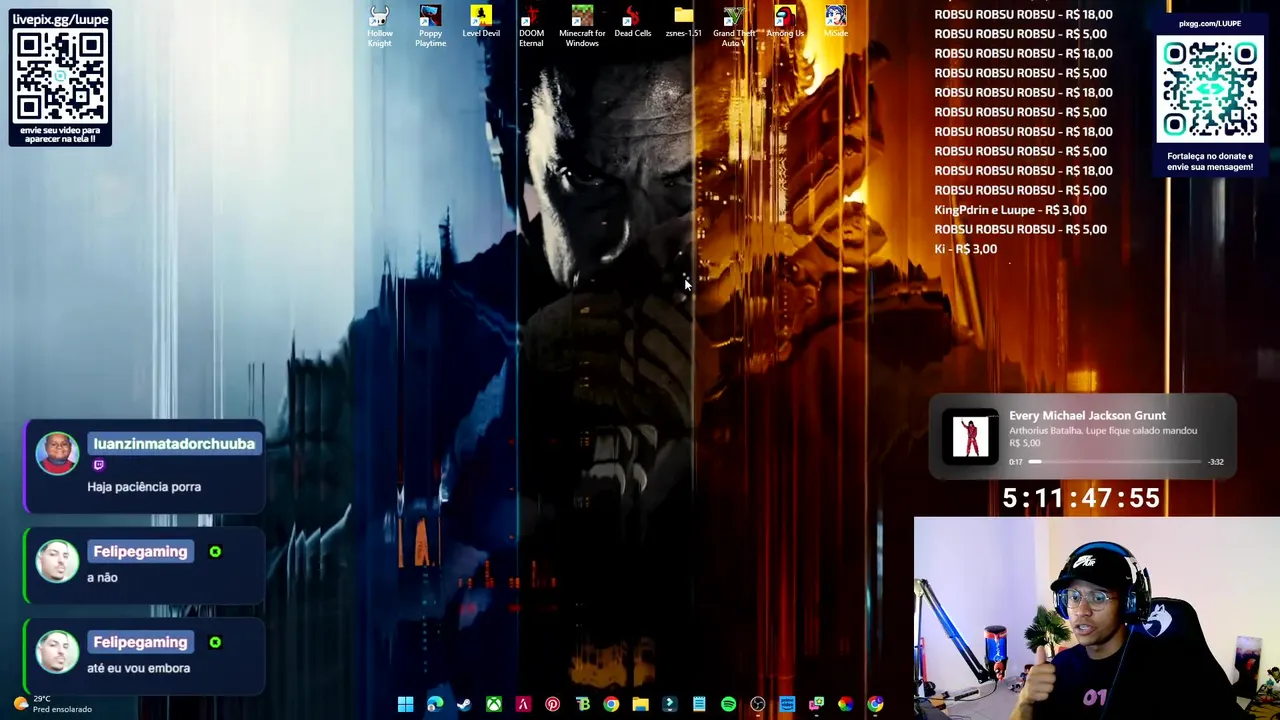Click the 'até eu vou embora' message
Image resolution: width=1280 pixels, height=720 pixels.
[x=138, y=668]
